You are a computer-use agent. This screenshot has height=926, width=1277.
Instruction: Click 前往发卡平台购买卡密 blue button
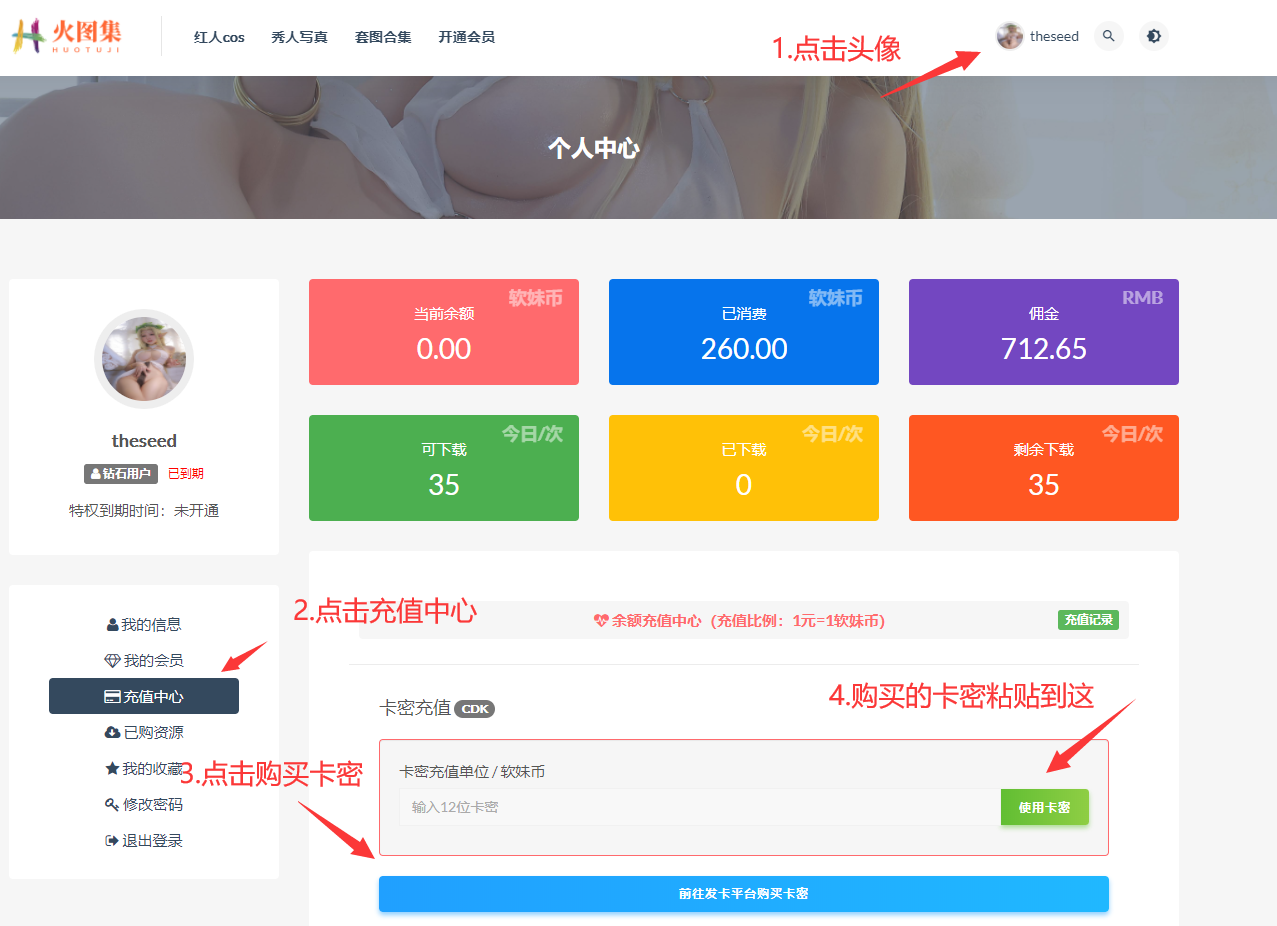[x=743, y=894]
